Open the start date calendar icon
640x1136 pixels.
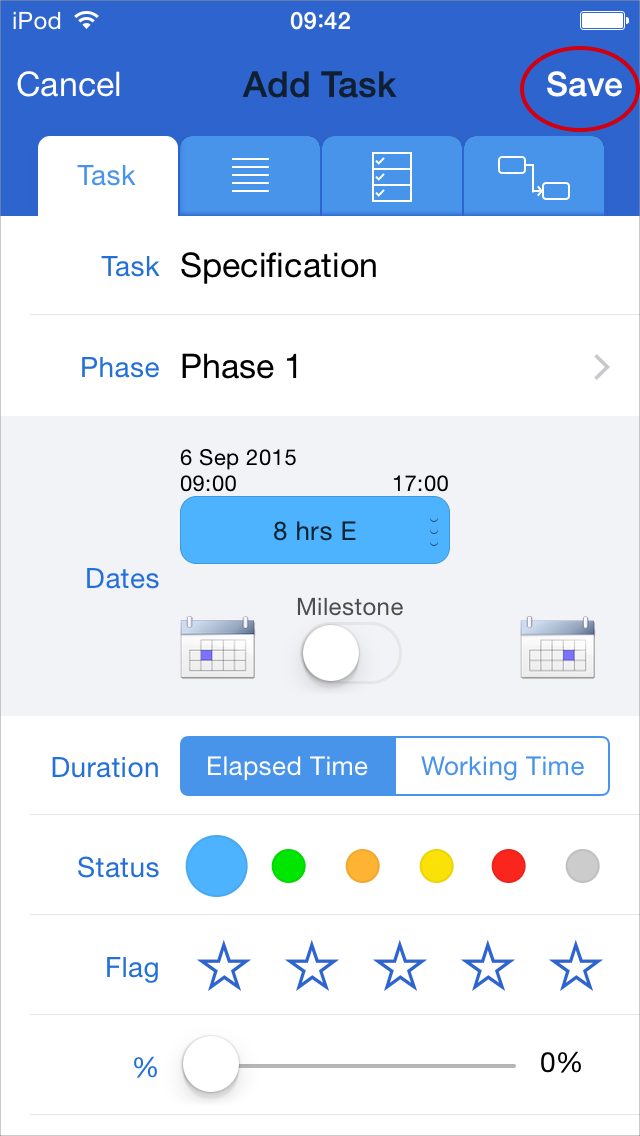[218, 648]
